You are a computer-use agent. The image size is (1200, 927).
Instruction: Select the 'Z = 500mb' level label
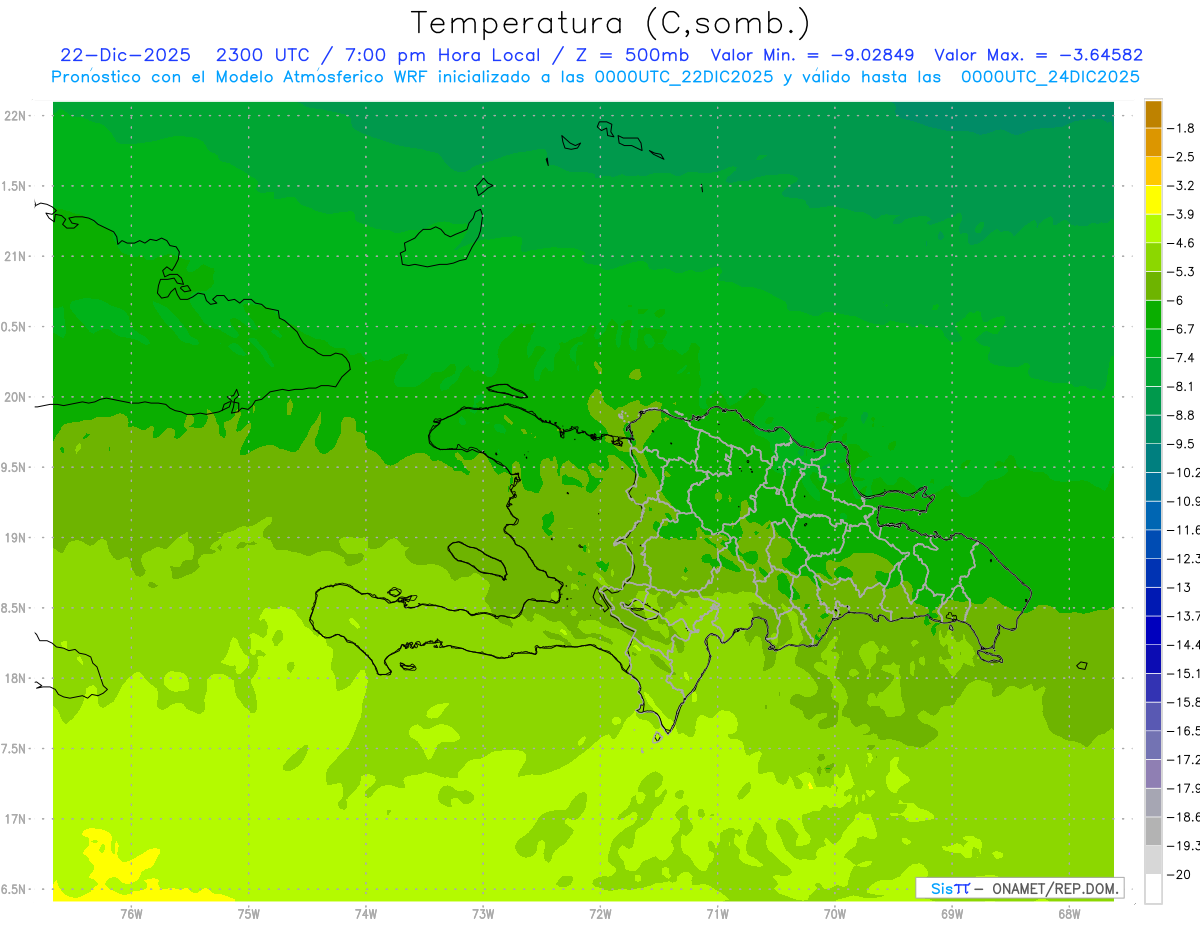coord(626,55)
